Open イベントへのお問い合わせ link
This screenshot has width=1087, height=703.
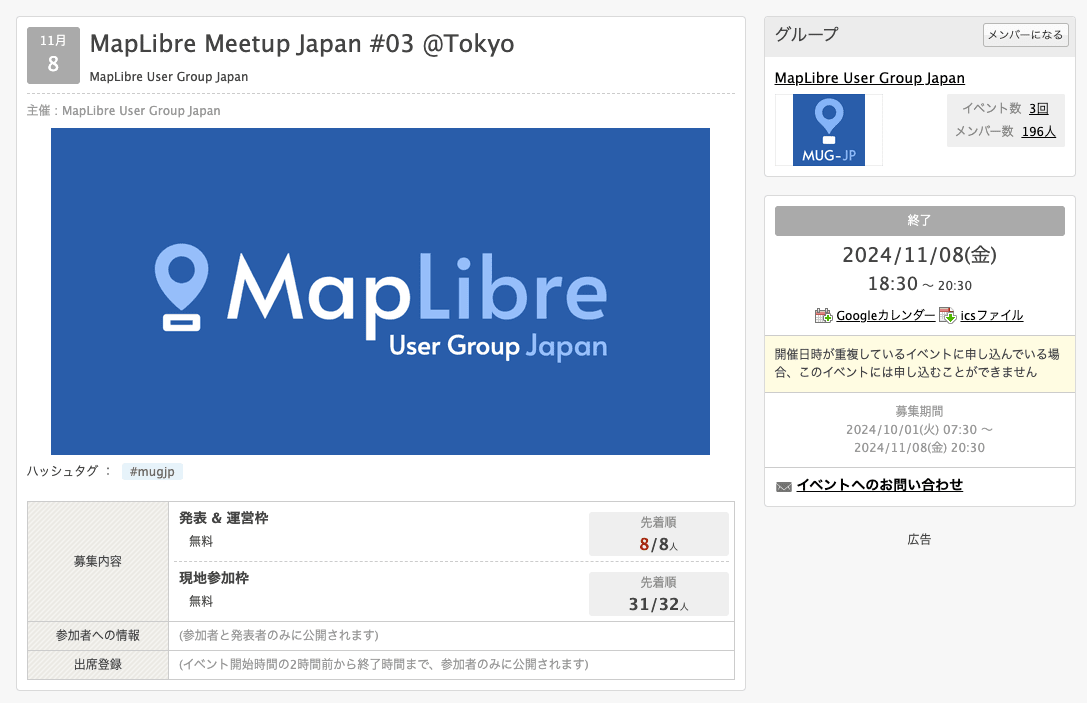pyautogui.click(x=879, y=485)
